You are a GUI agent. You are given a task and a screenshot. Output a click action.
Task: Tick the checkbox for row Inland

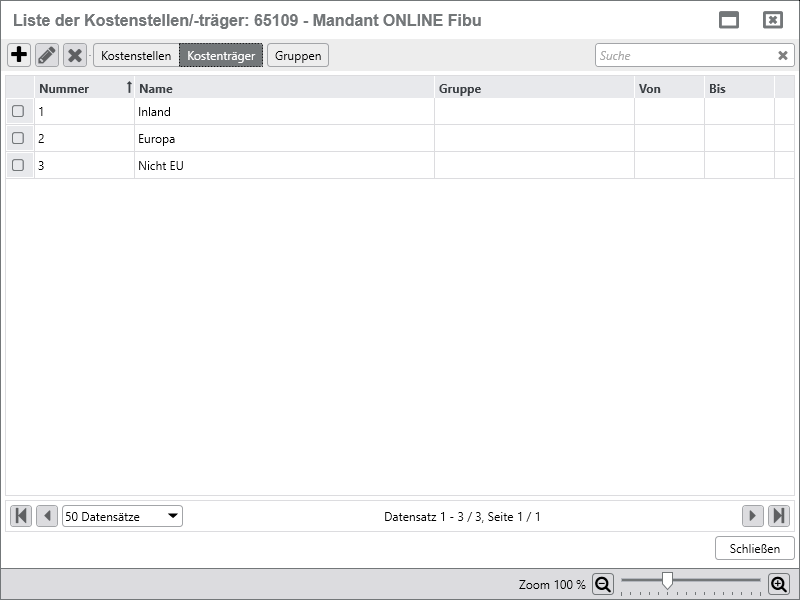tap(19, 112)
